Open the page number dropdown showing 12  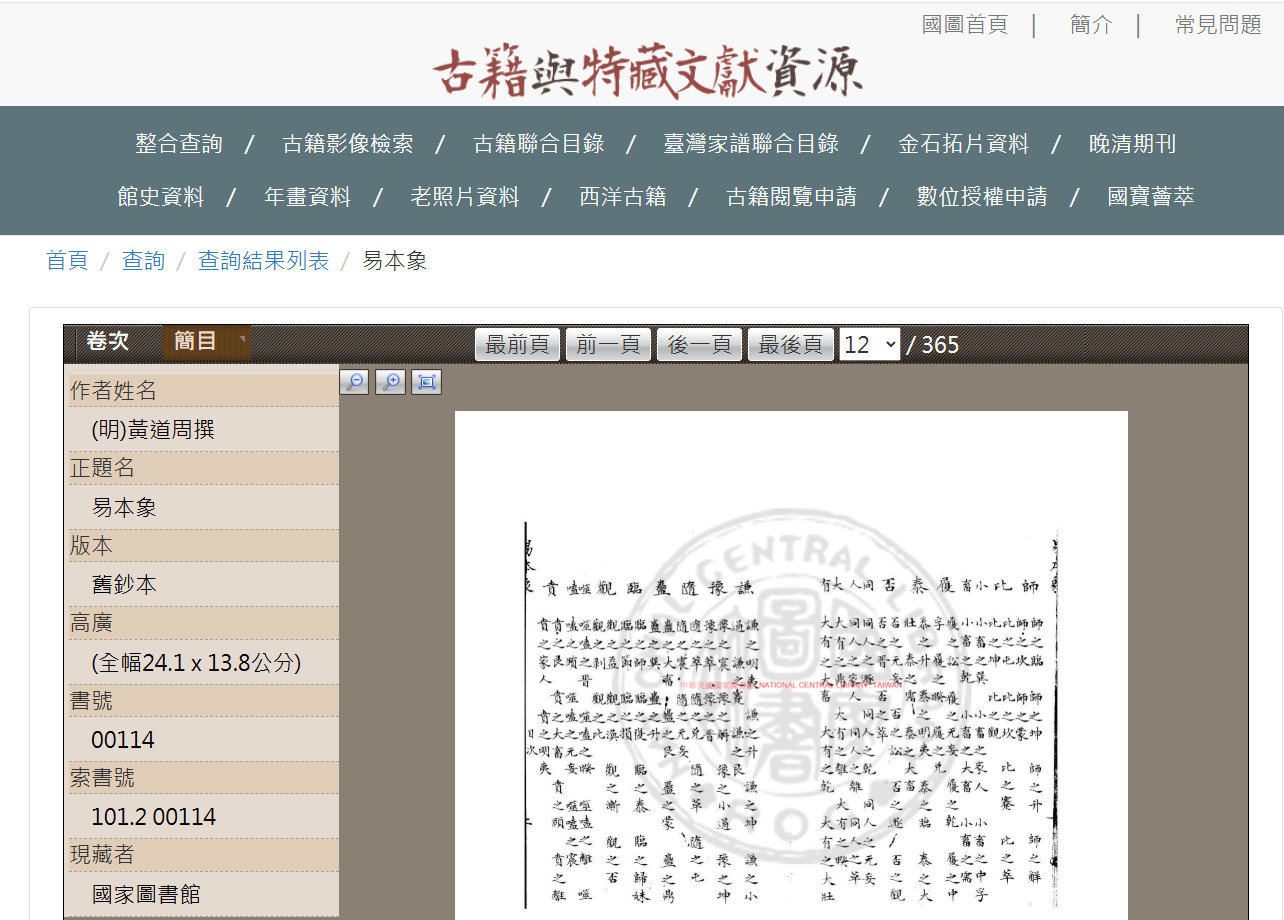tap(870, 345)
